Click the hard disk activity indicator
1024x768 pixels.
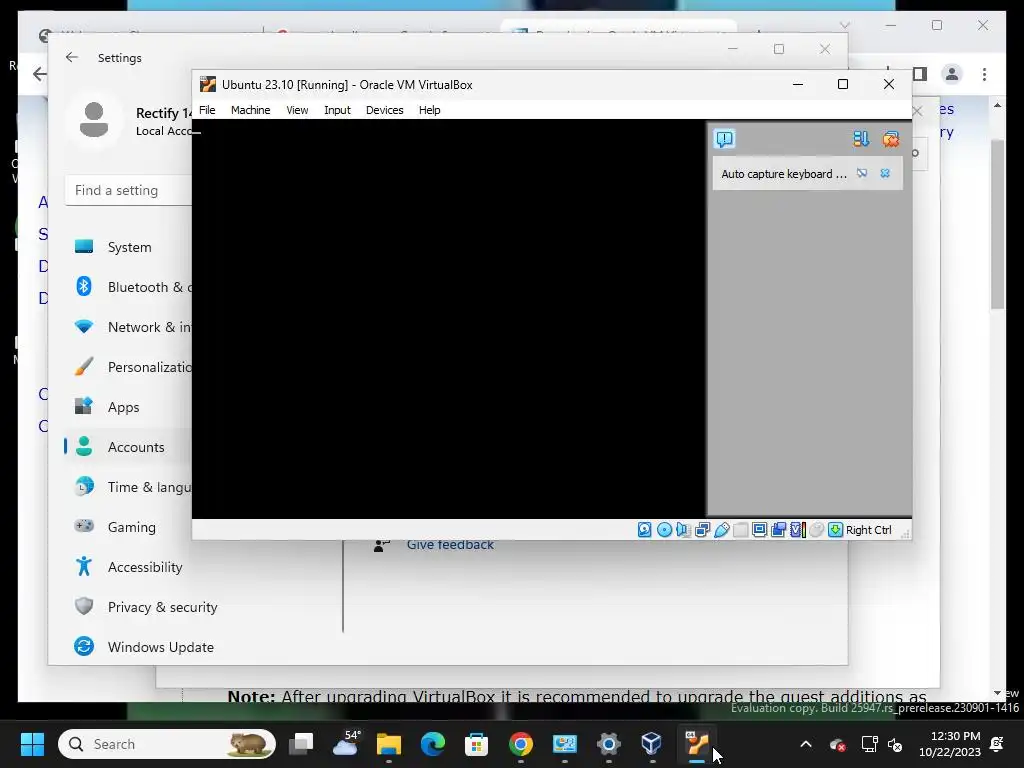pyautogui.click(x=645, y=530)
